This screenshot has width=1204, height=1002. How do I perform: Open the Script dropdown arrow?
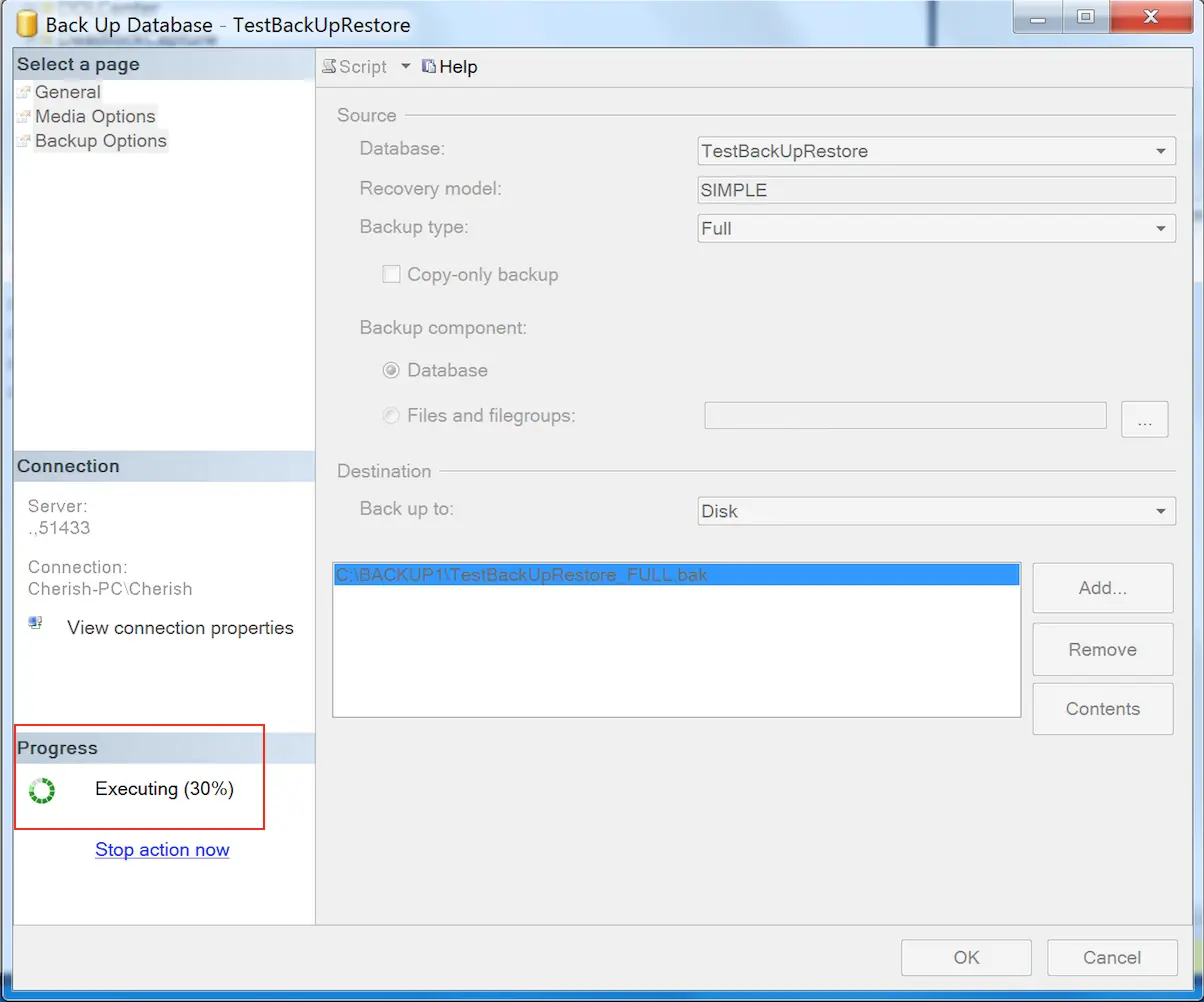pyautogui.click(x=405, y=66)
